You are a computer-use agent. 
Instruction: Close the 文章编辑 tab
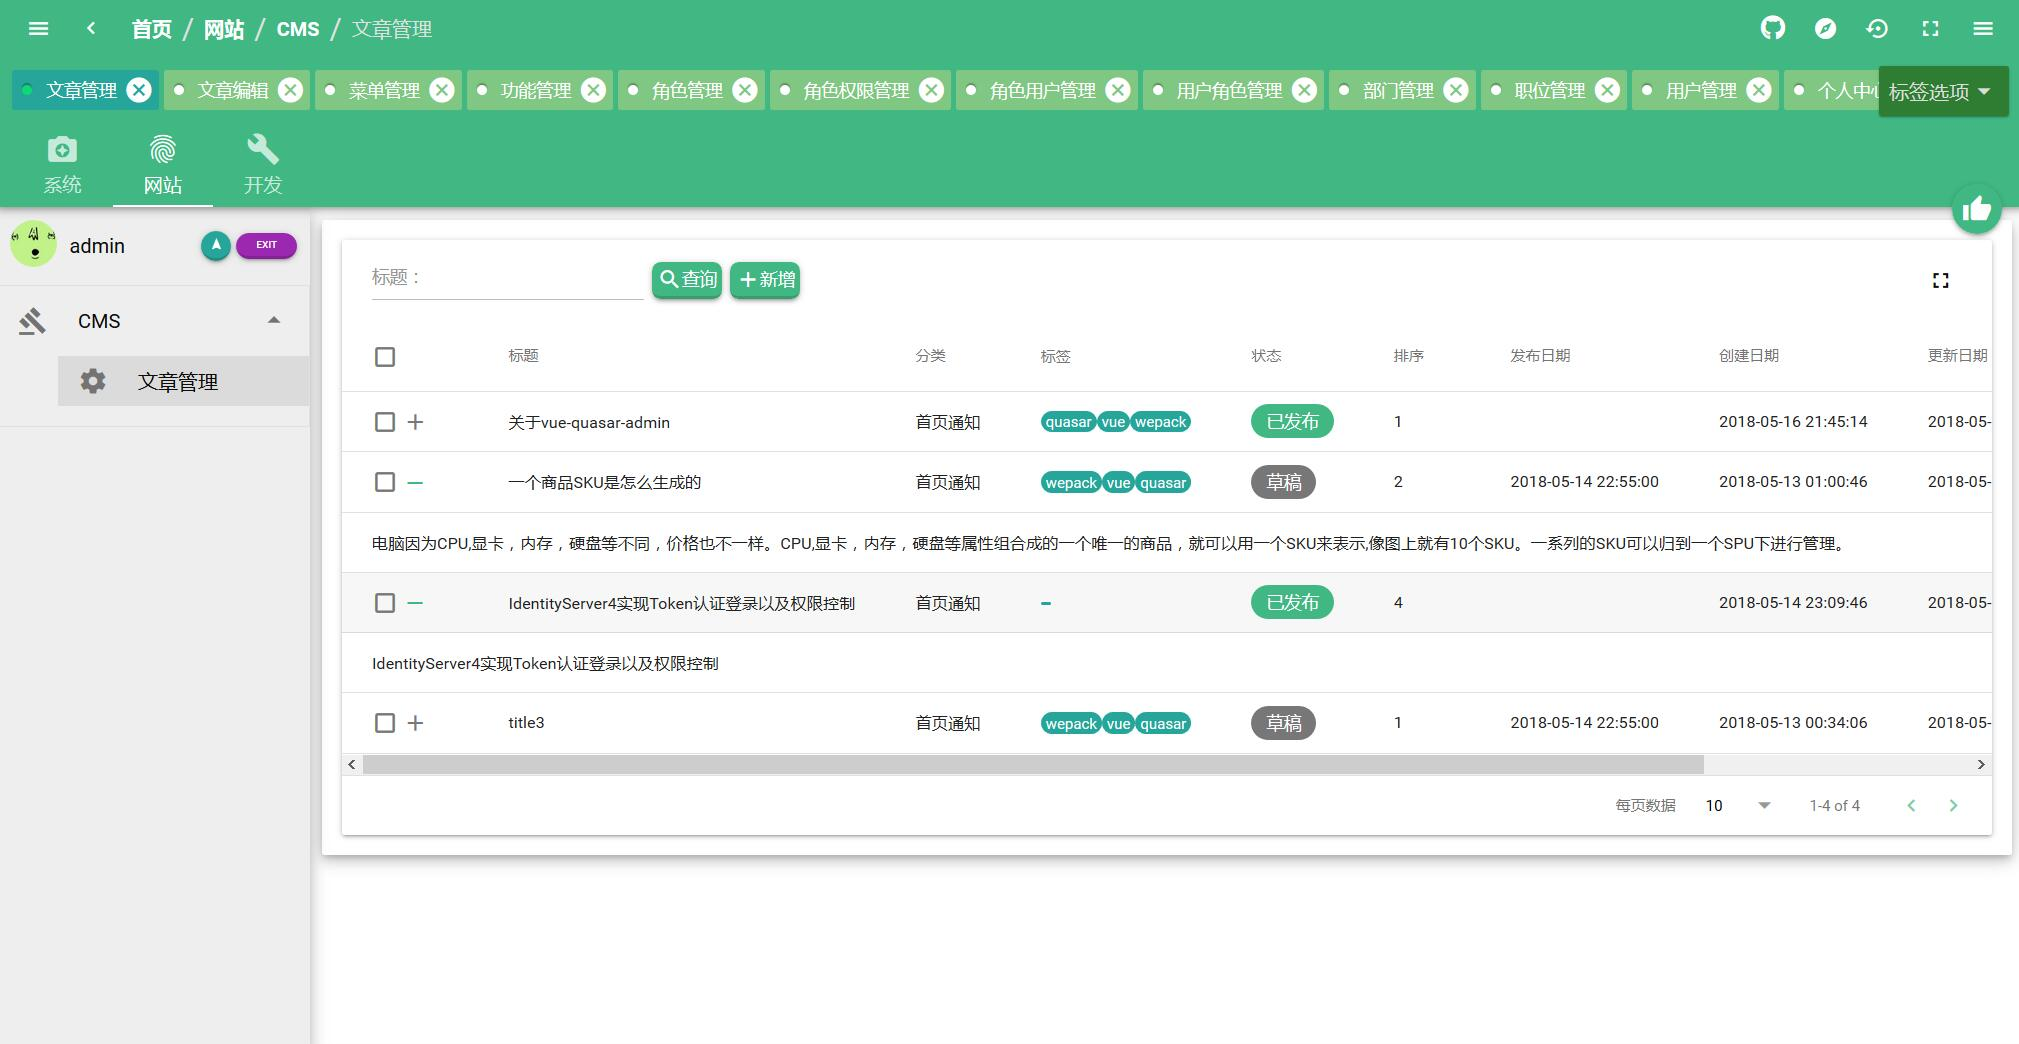290,90
